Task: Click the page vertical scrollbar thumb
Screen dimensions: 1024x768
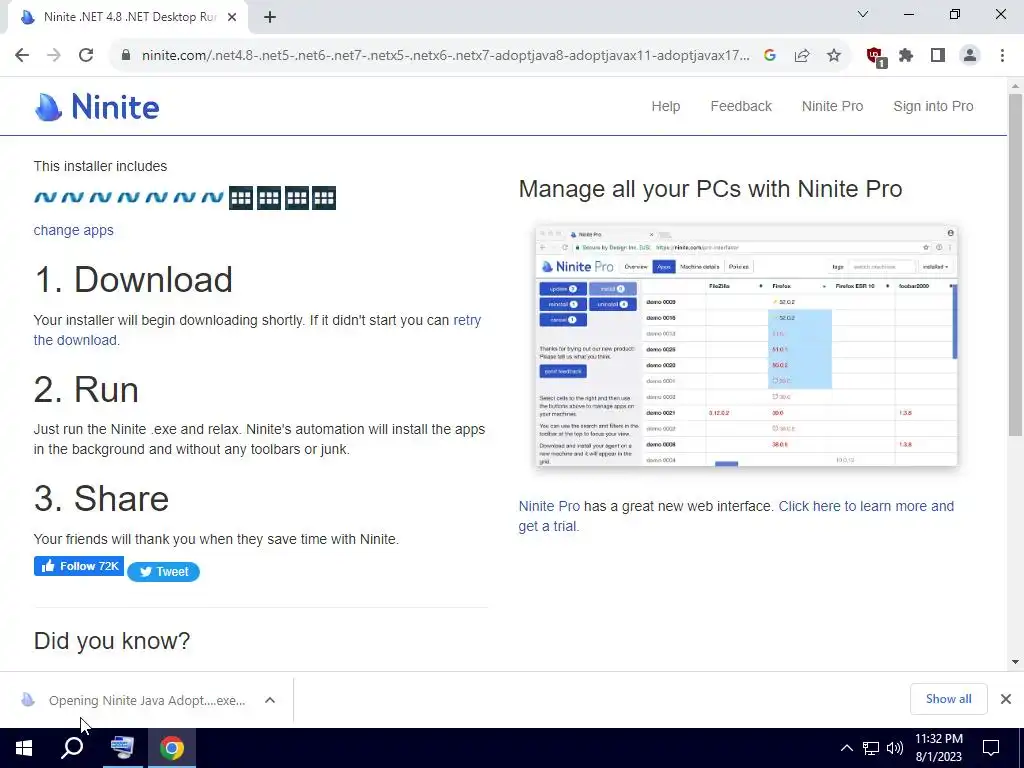Action: 1015,264
